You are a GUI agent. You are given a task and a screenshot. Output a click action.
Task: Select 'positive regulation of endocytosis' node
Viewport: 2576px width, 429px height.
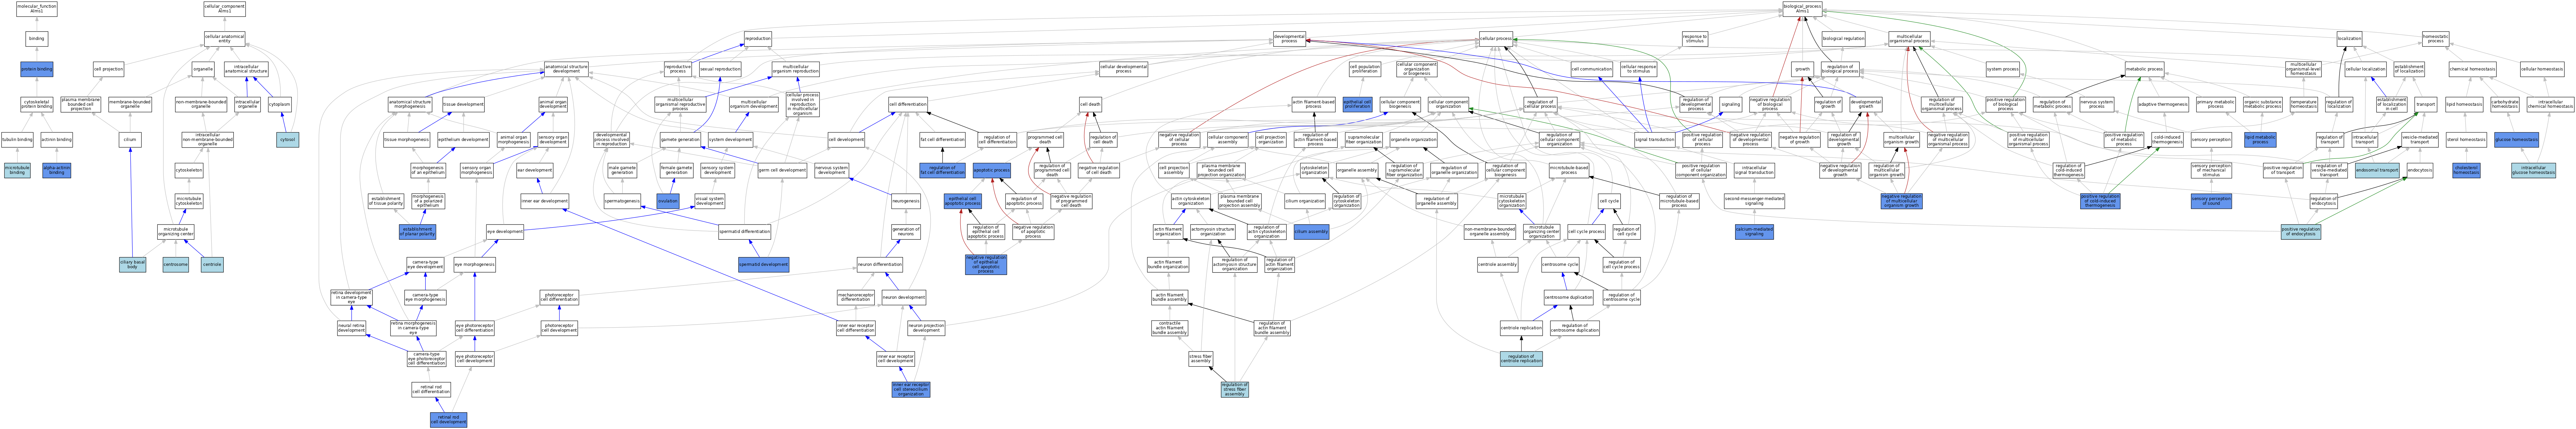pos(2301,232)
